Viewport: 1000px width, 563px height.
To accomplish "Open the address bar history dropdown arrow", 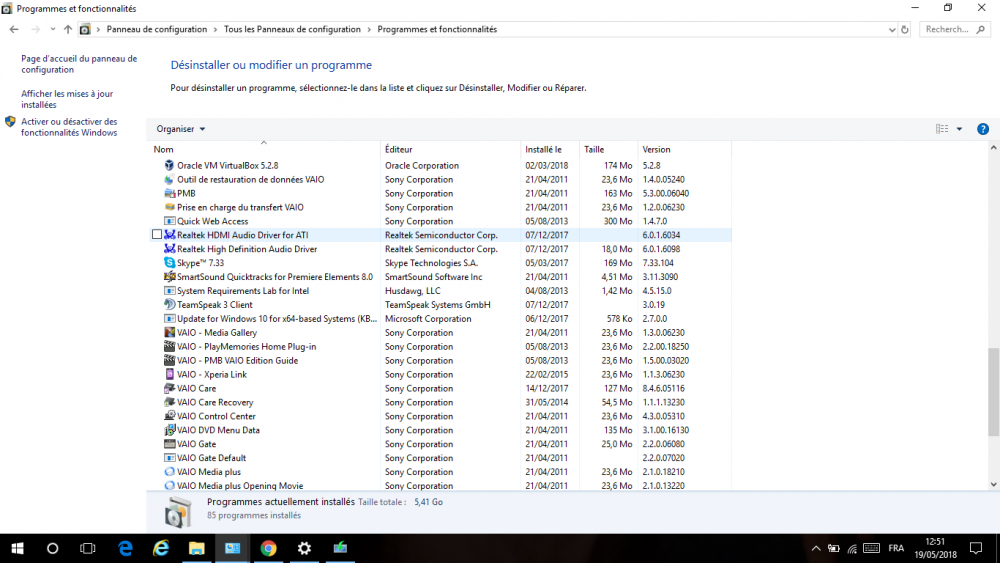I will tap(890, 30).
